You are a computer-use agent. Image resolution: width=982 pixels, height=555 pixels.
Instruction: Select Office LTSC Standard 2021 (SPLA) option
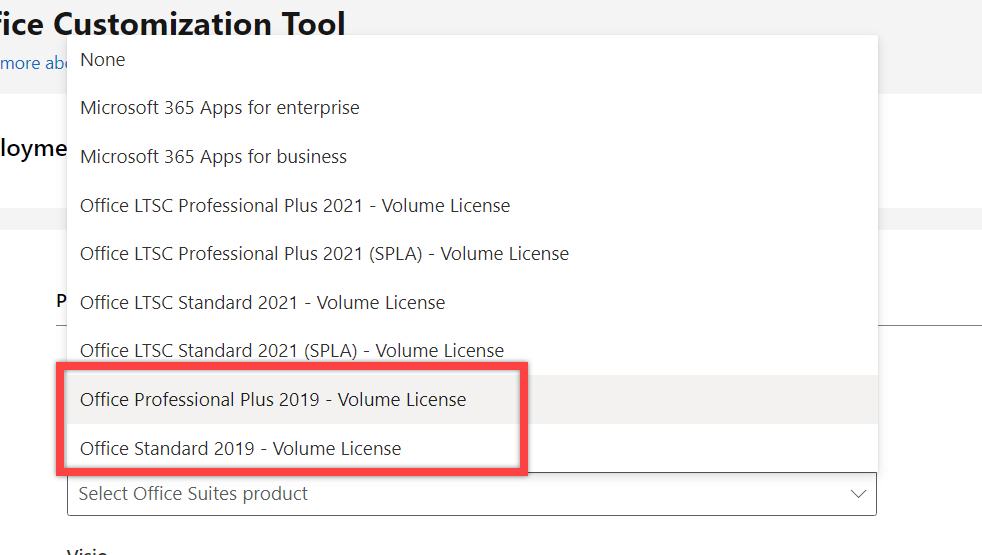(472, 351)
